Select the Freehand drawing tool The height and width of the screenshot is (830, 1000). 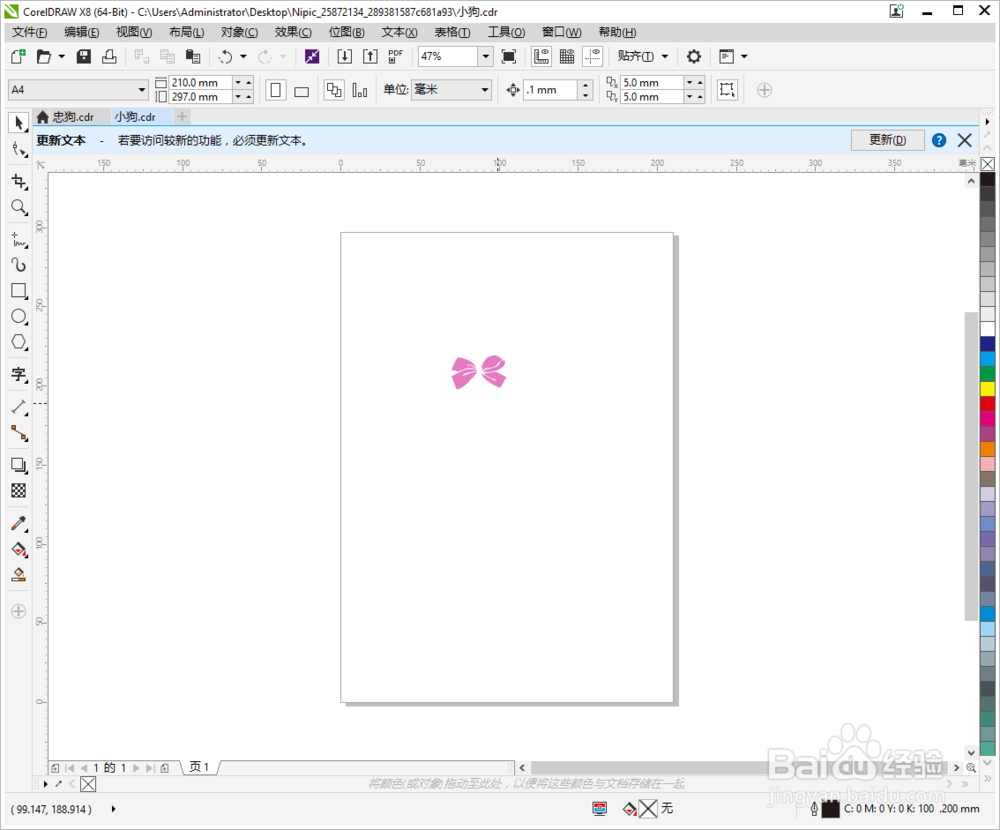[x=18, y=240]
